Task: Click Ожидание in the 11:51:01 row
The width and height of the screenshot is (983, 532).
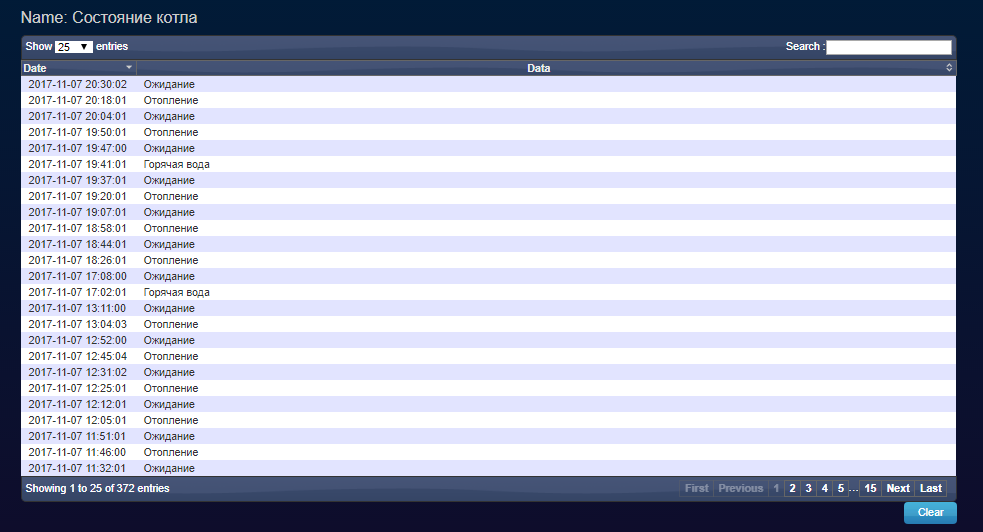Action: point(169,436)
